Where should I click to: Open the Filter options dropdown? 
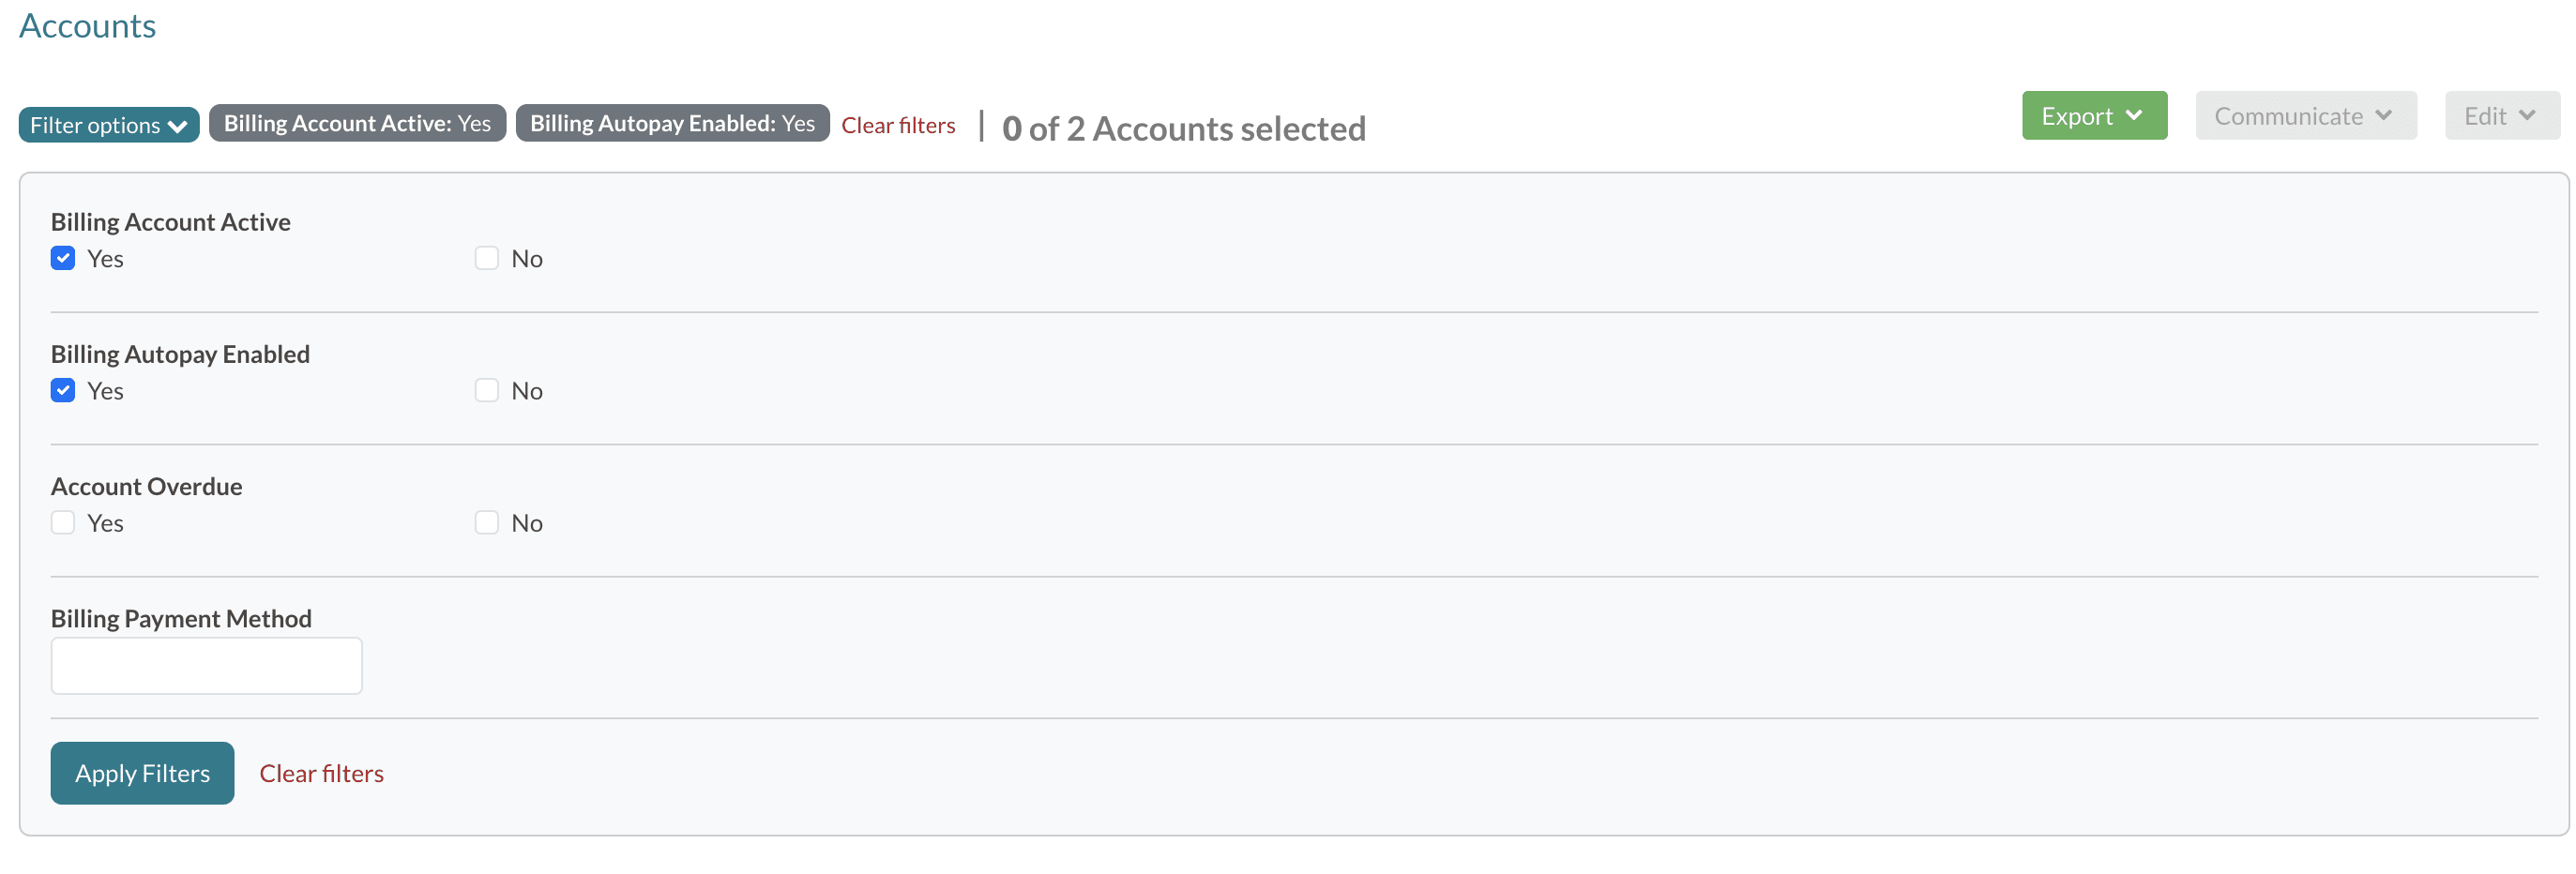click(108, 125)
